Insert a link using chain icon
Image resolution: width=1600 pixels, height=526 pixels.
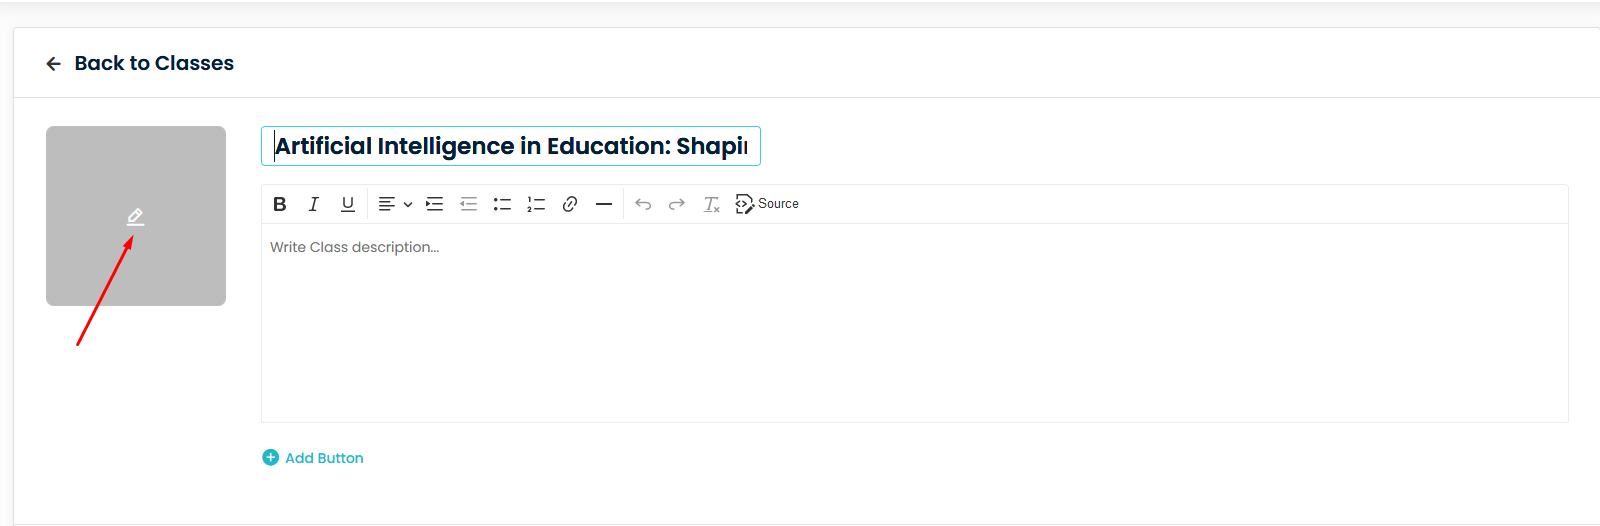click(x=570, y=204)
